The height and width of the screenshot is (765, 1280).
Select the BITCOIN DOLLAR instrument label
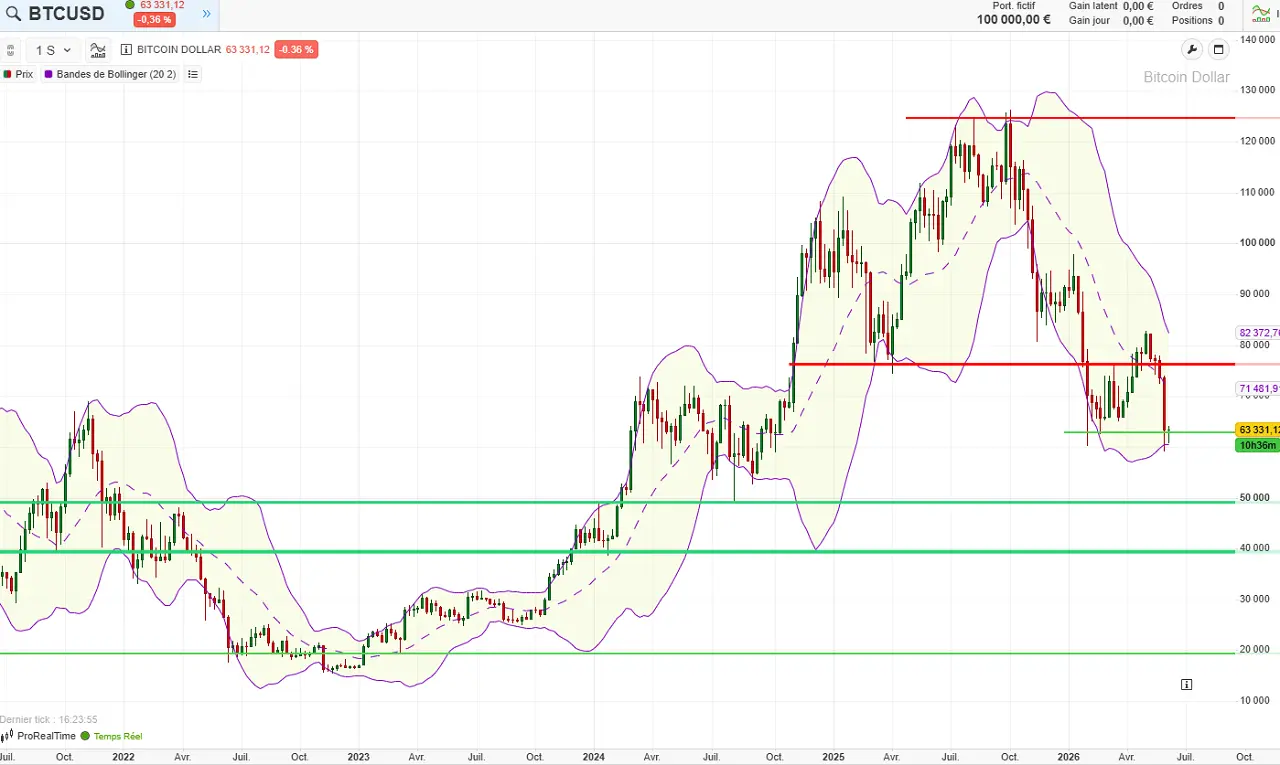point(178,49)
